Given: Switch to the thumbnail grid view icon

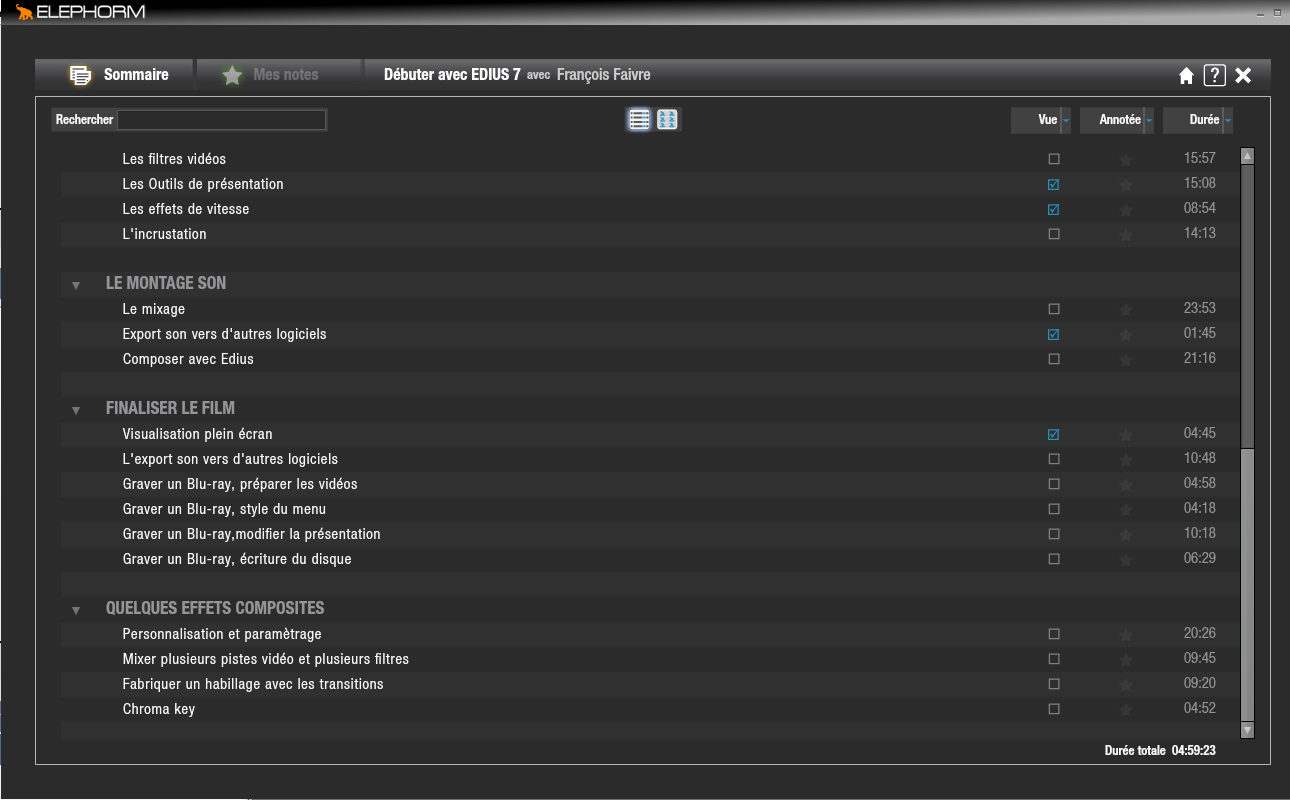Looking at the screenshot, I should coord(668,120).
